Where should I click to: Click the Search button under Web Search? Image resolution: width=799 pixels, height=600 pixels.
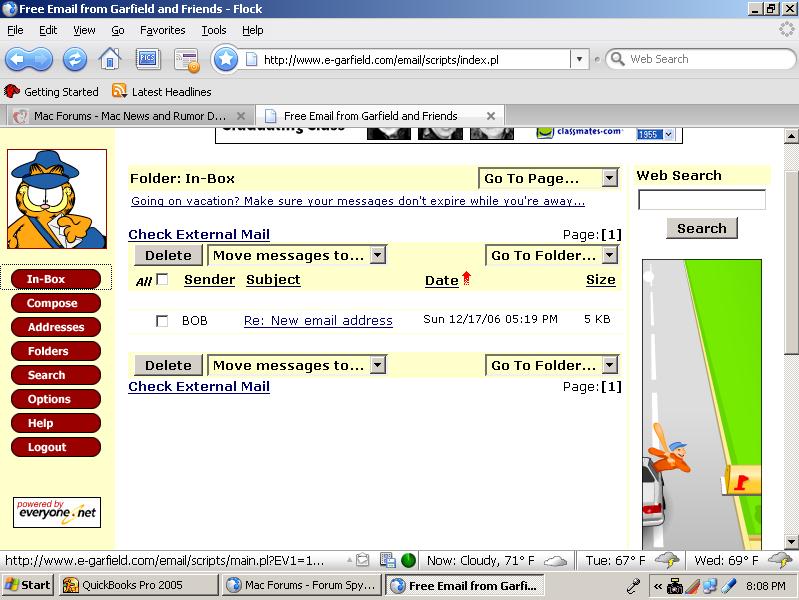point(702,228)
